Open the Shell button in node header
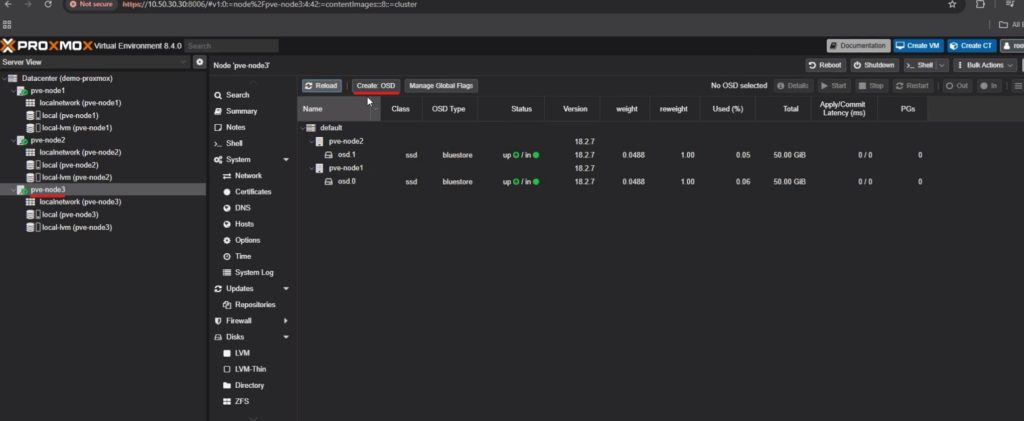The width and height of the screenshot is (1024, 421). 920,65
